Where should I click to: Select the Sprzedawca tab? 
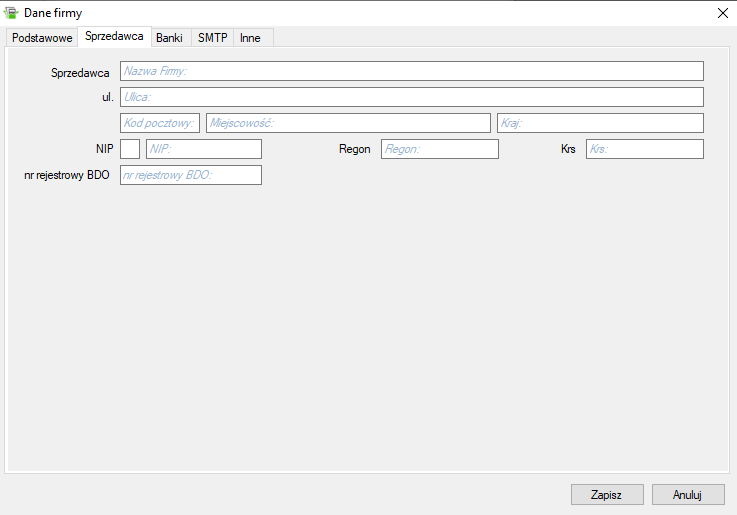(x=114, y=36)
